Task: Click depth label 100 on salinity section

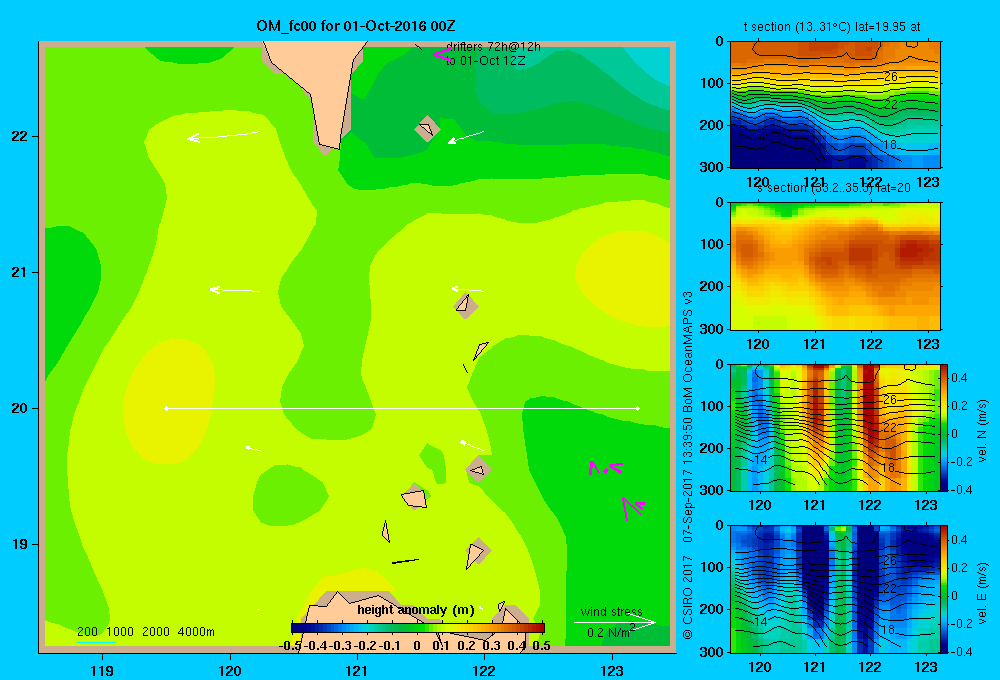Action: [714, 244]
